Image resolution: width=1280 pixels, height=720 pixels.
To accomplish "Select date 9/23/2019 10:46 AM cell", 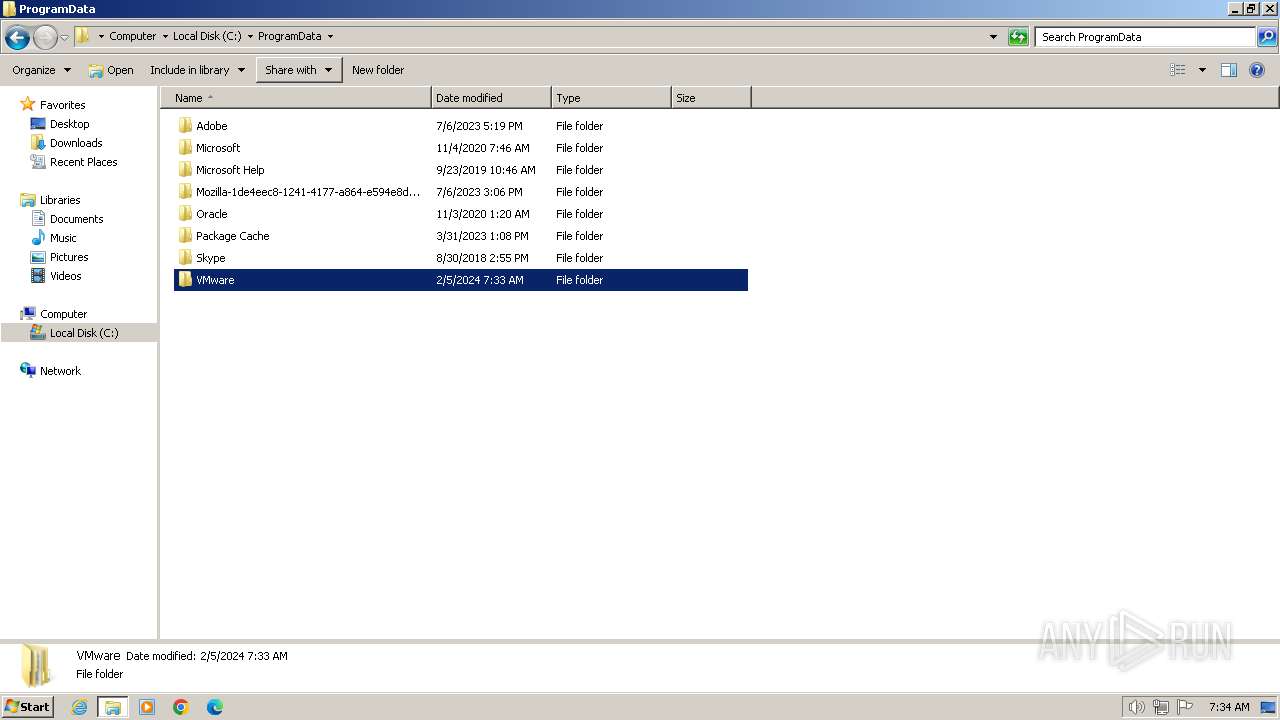I will coord(486,170).
